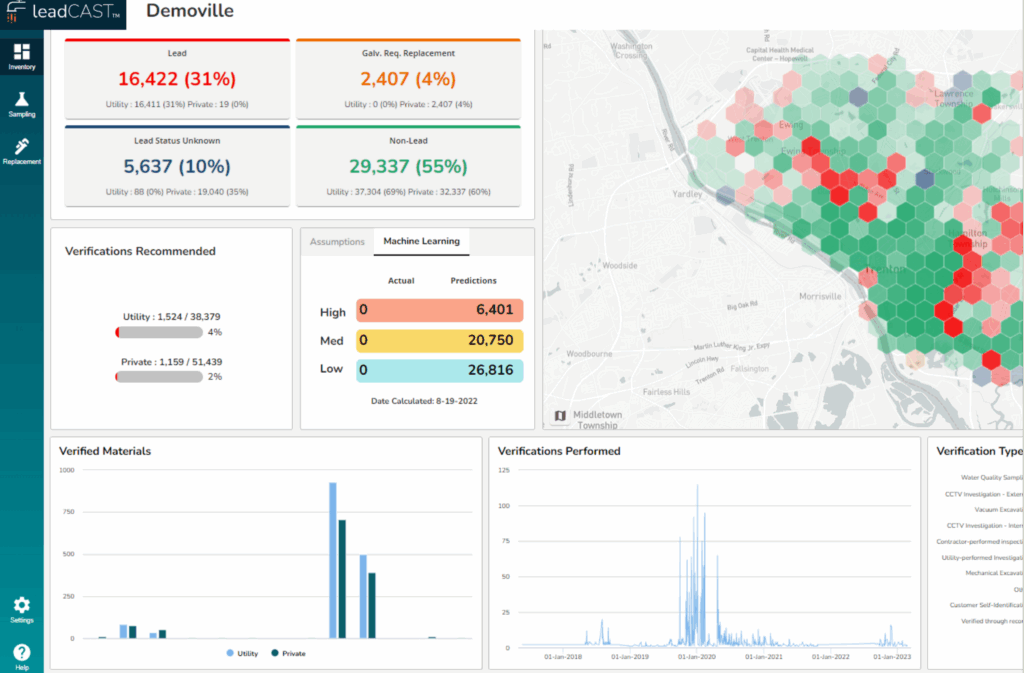The width and height of the screenshot is (1024, 673).
Task: Click the Private verifications progress bar
Action: [x=159, y=377]
